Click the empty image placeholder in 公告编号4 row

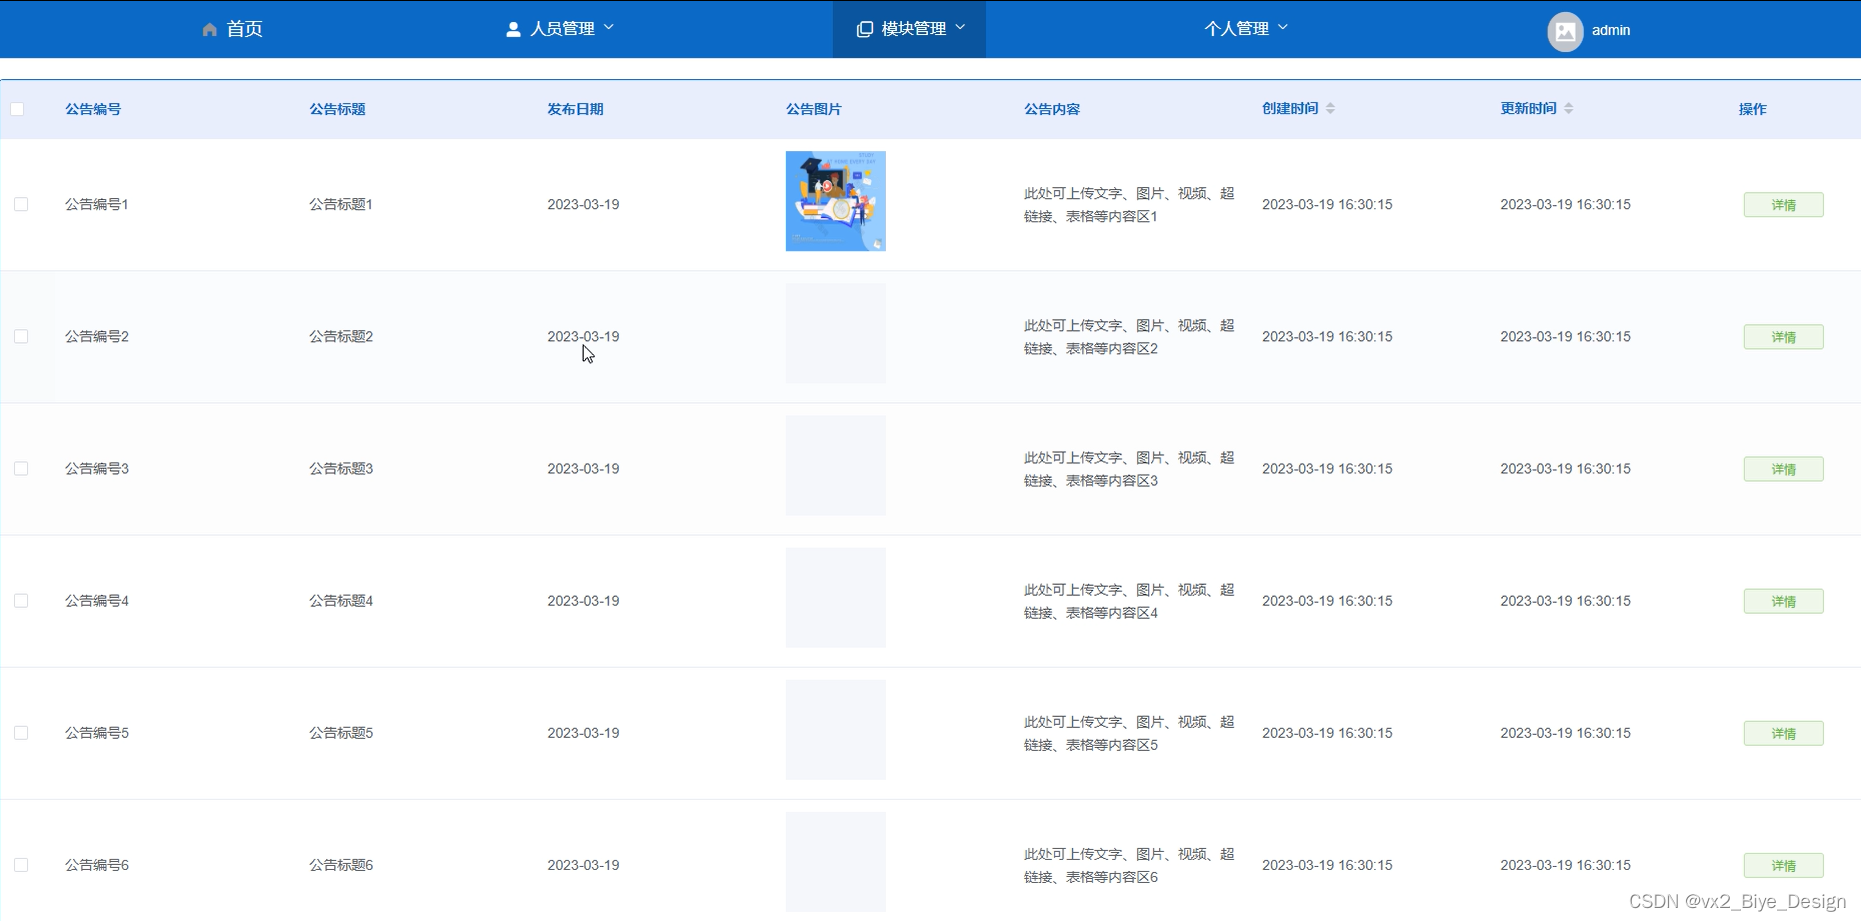tap(836, 597)
